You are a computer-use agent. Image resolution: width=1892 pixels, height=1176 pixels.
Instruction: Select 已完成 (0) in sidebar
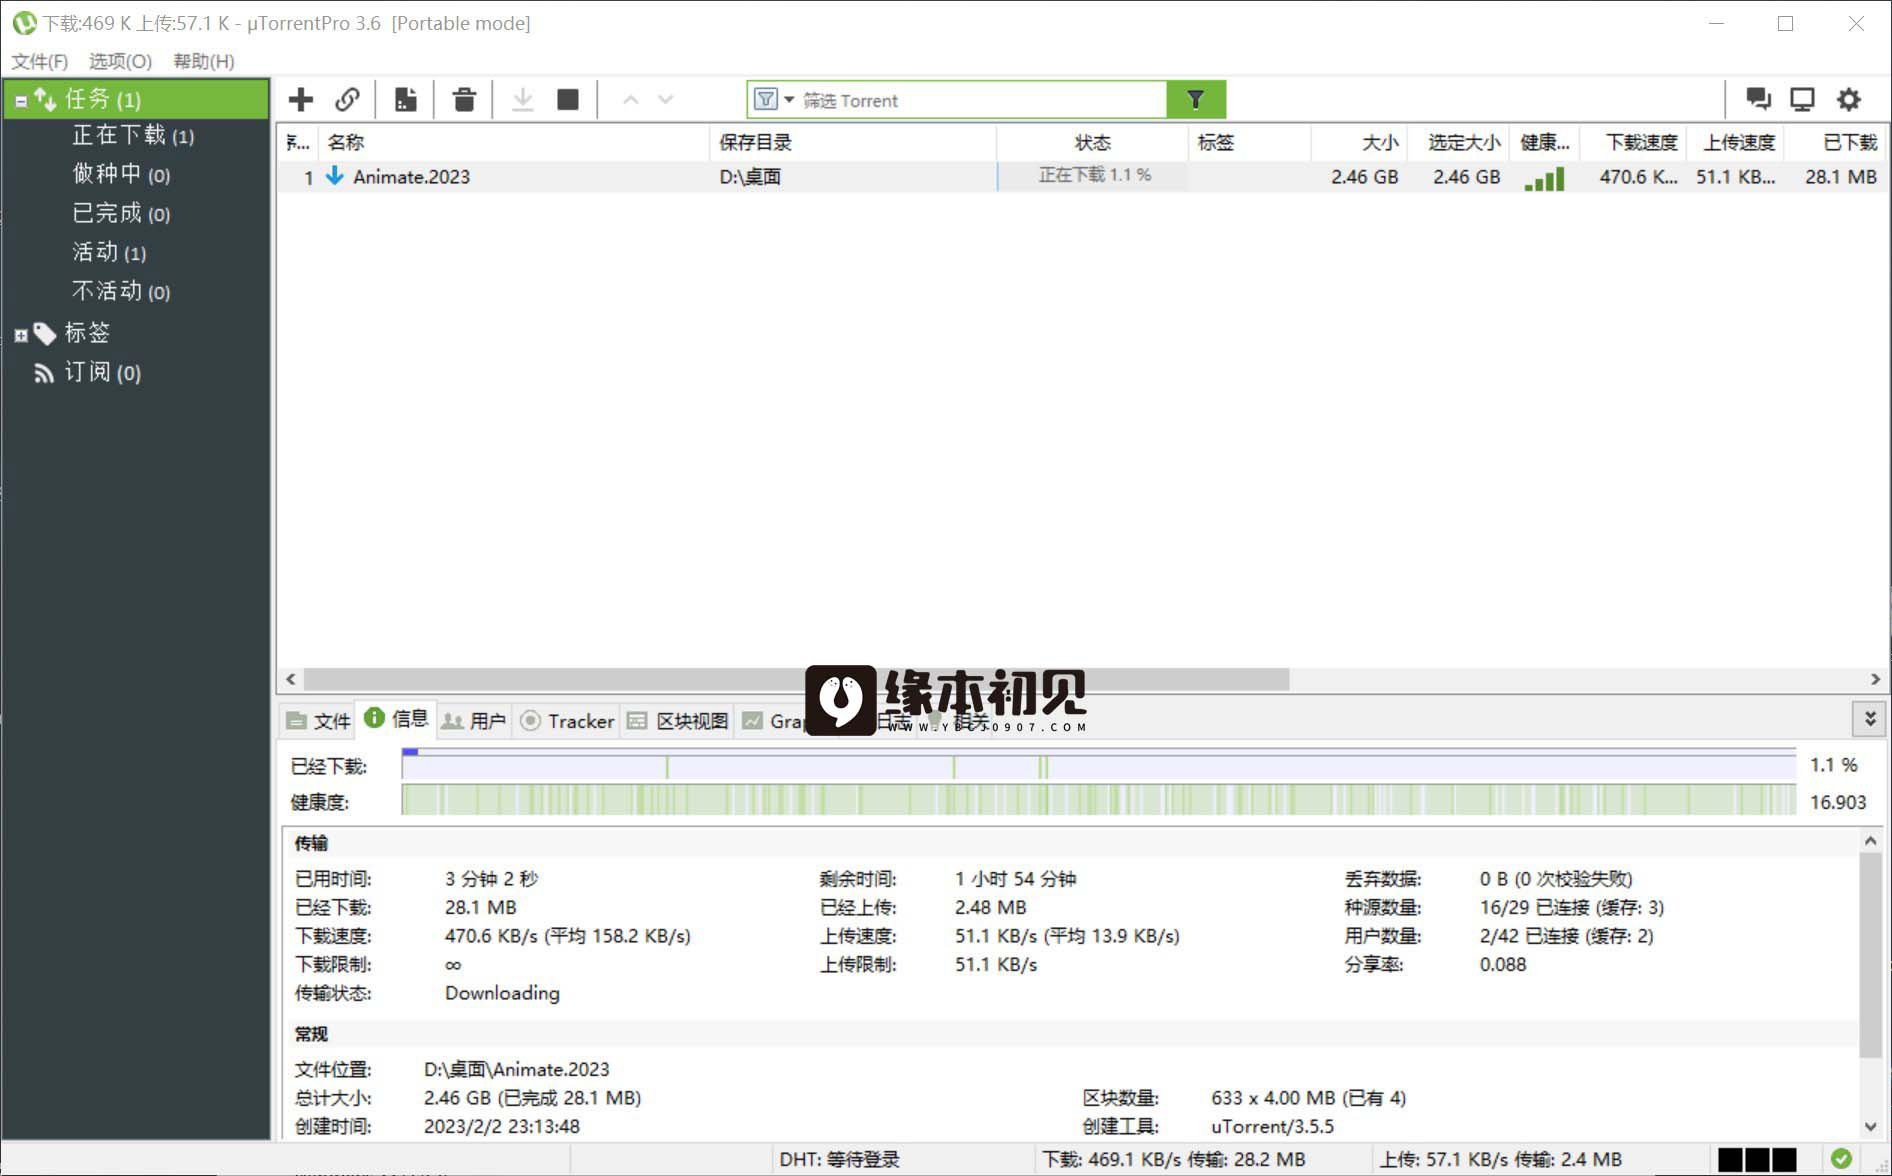tap(121, 213)
